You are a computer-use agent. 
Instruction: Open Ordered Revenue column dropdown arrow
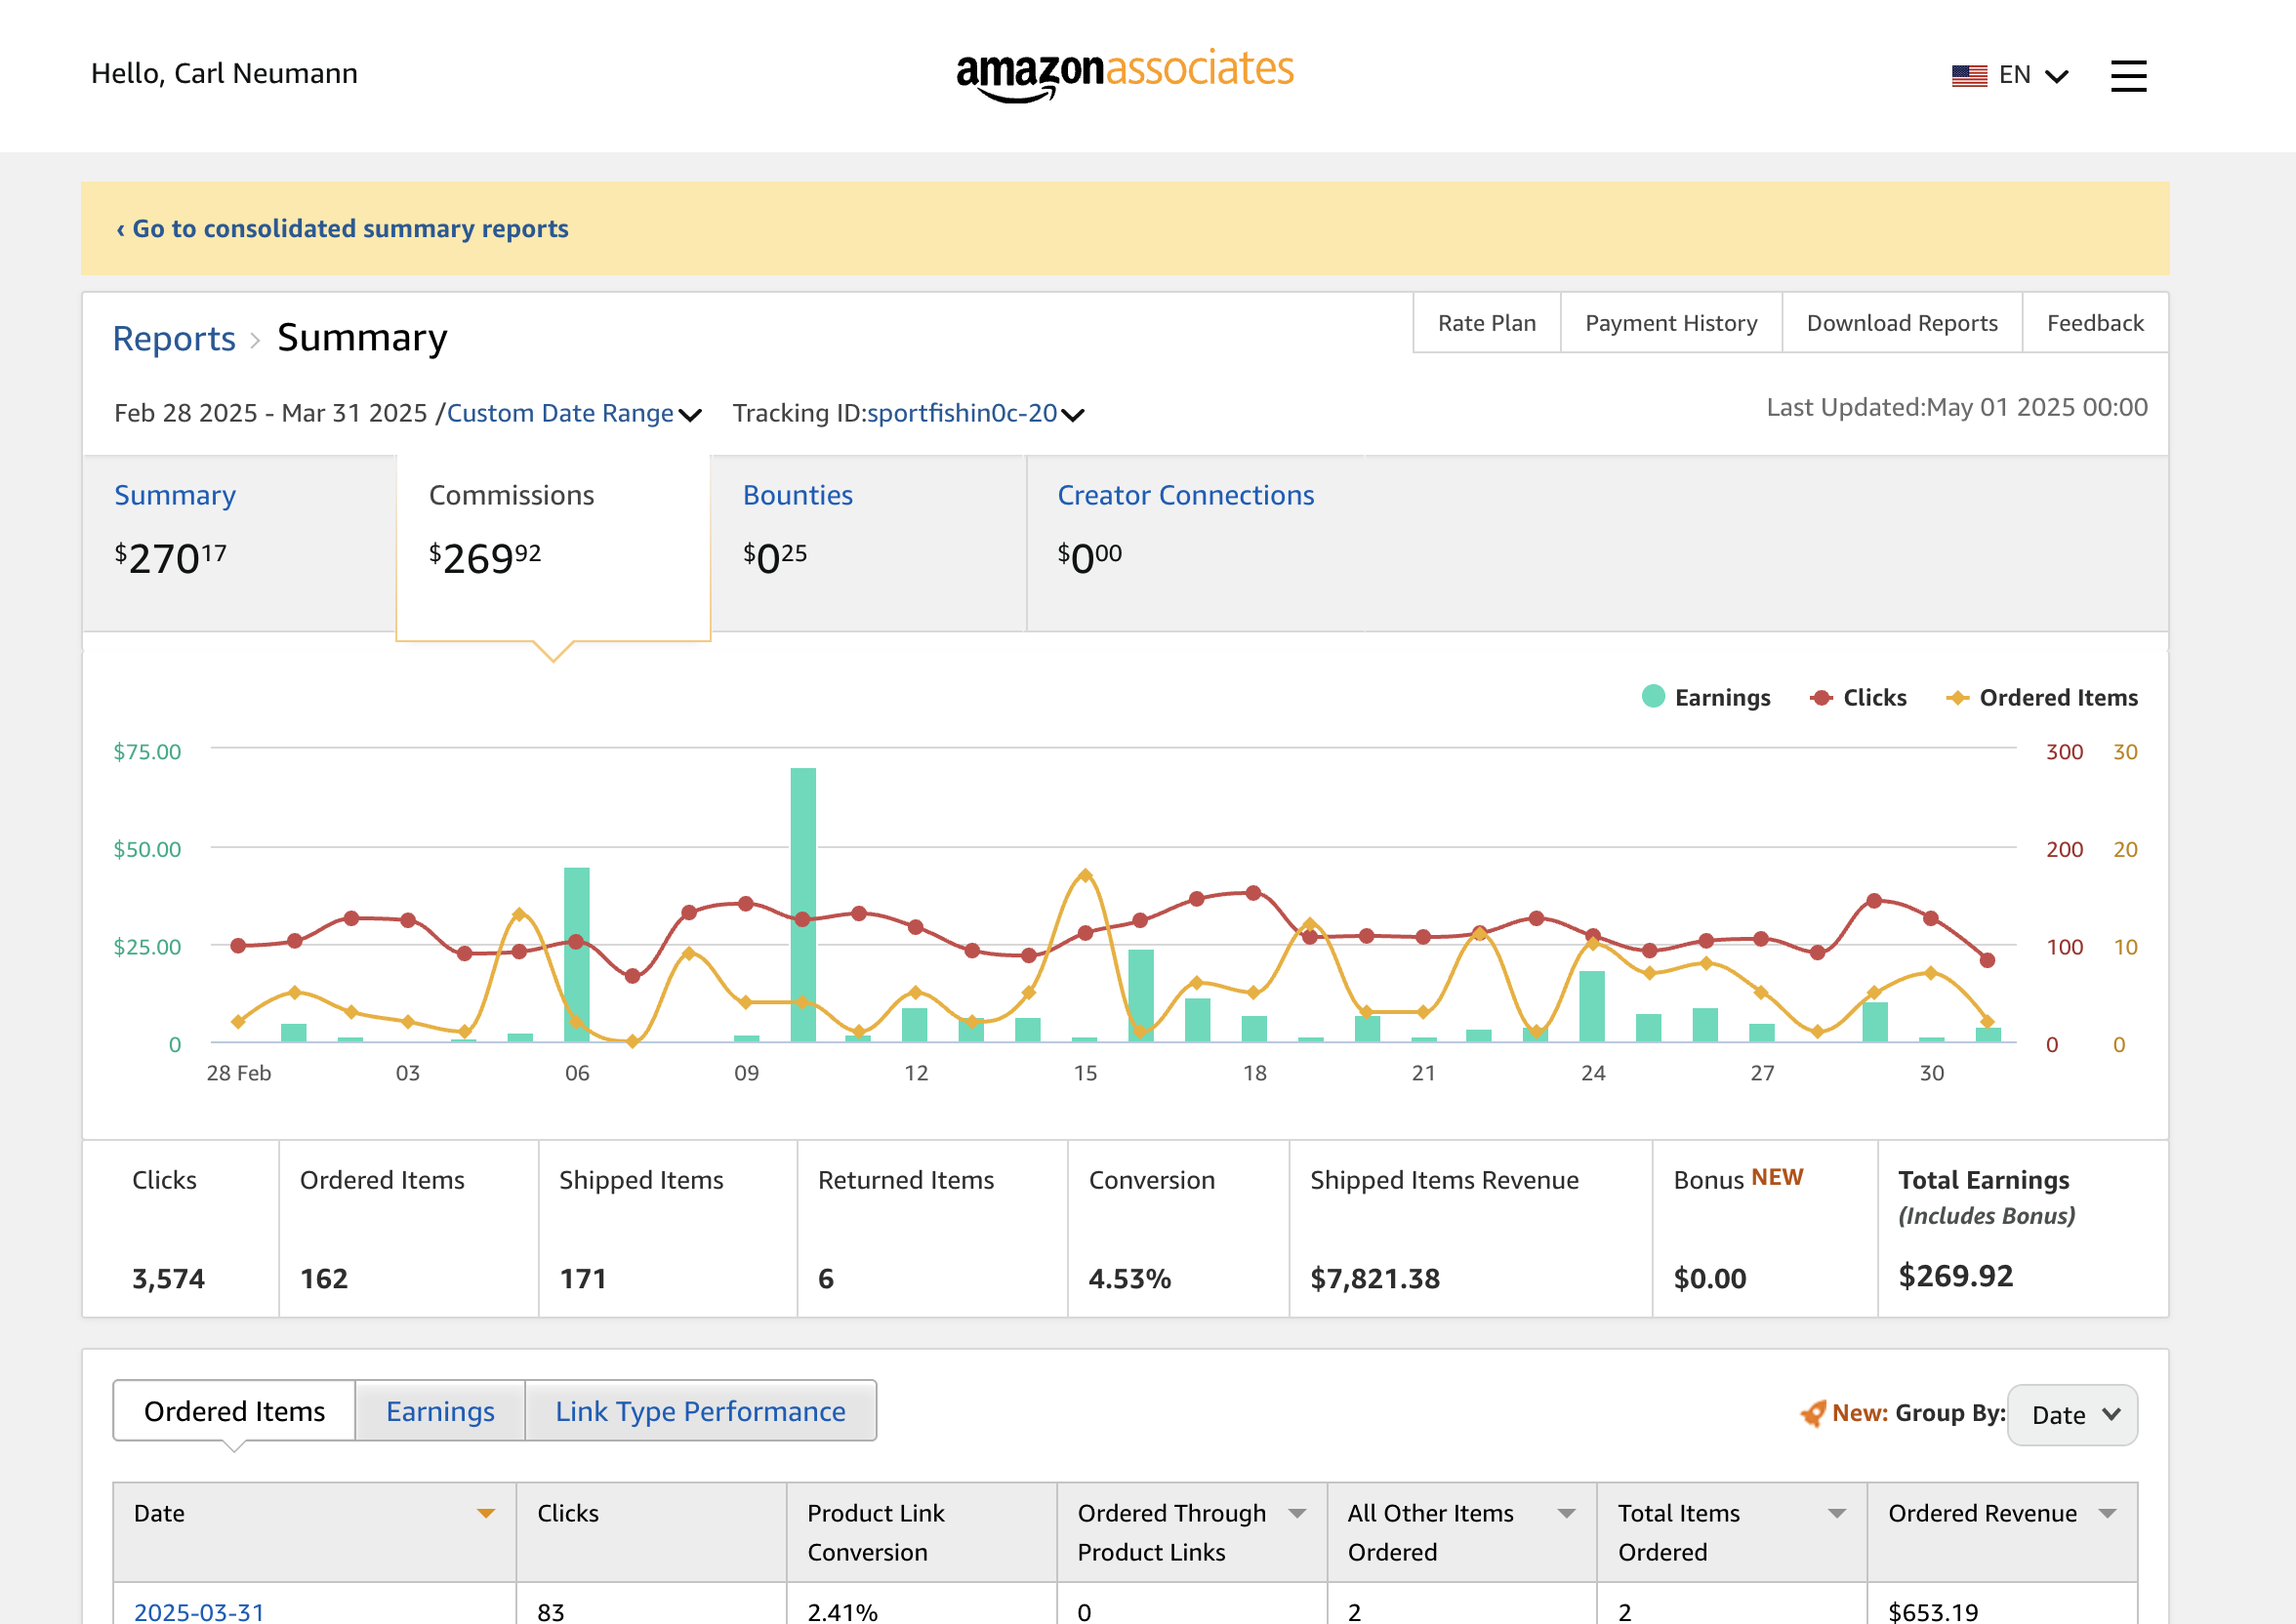coord(2108,1513)
